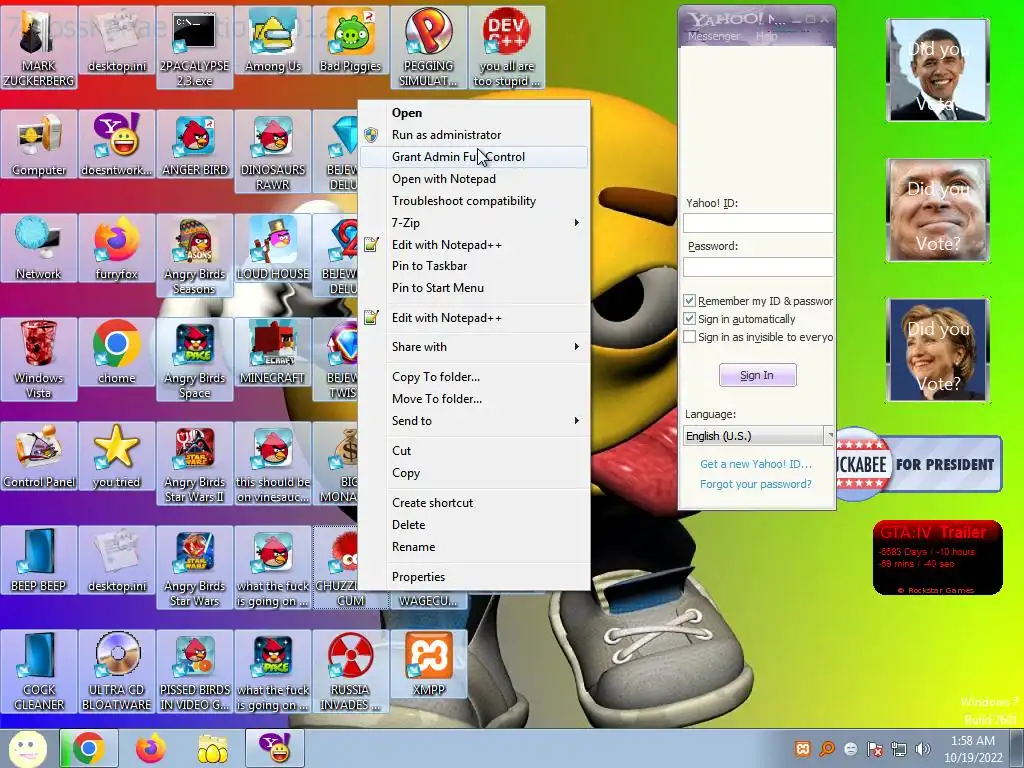Select the COCK CLEANER desktop icon
This screenshot has width=1024, height=768.
[39, 671]
